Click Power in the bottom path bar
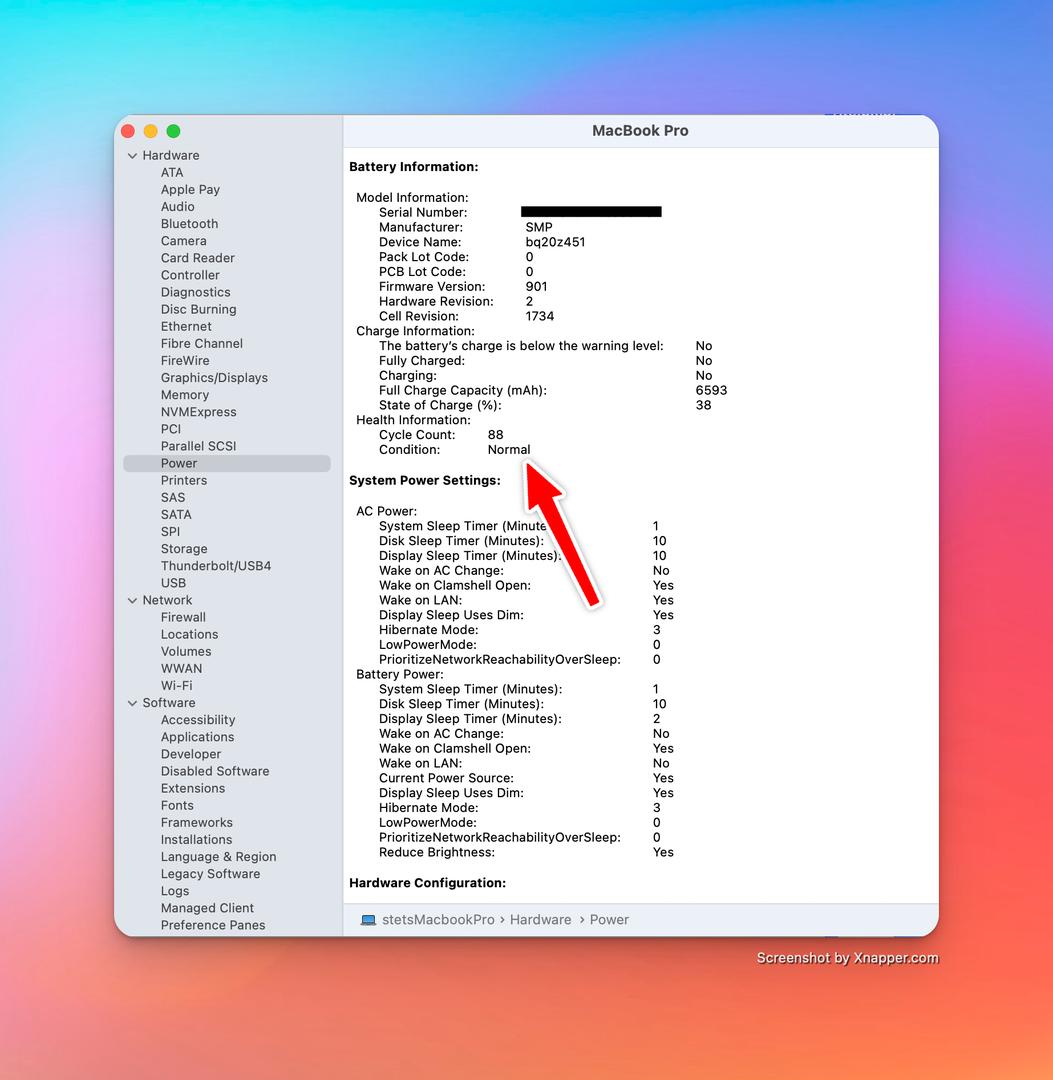 pyautogui.click(x=609, y=920)
